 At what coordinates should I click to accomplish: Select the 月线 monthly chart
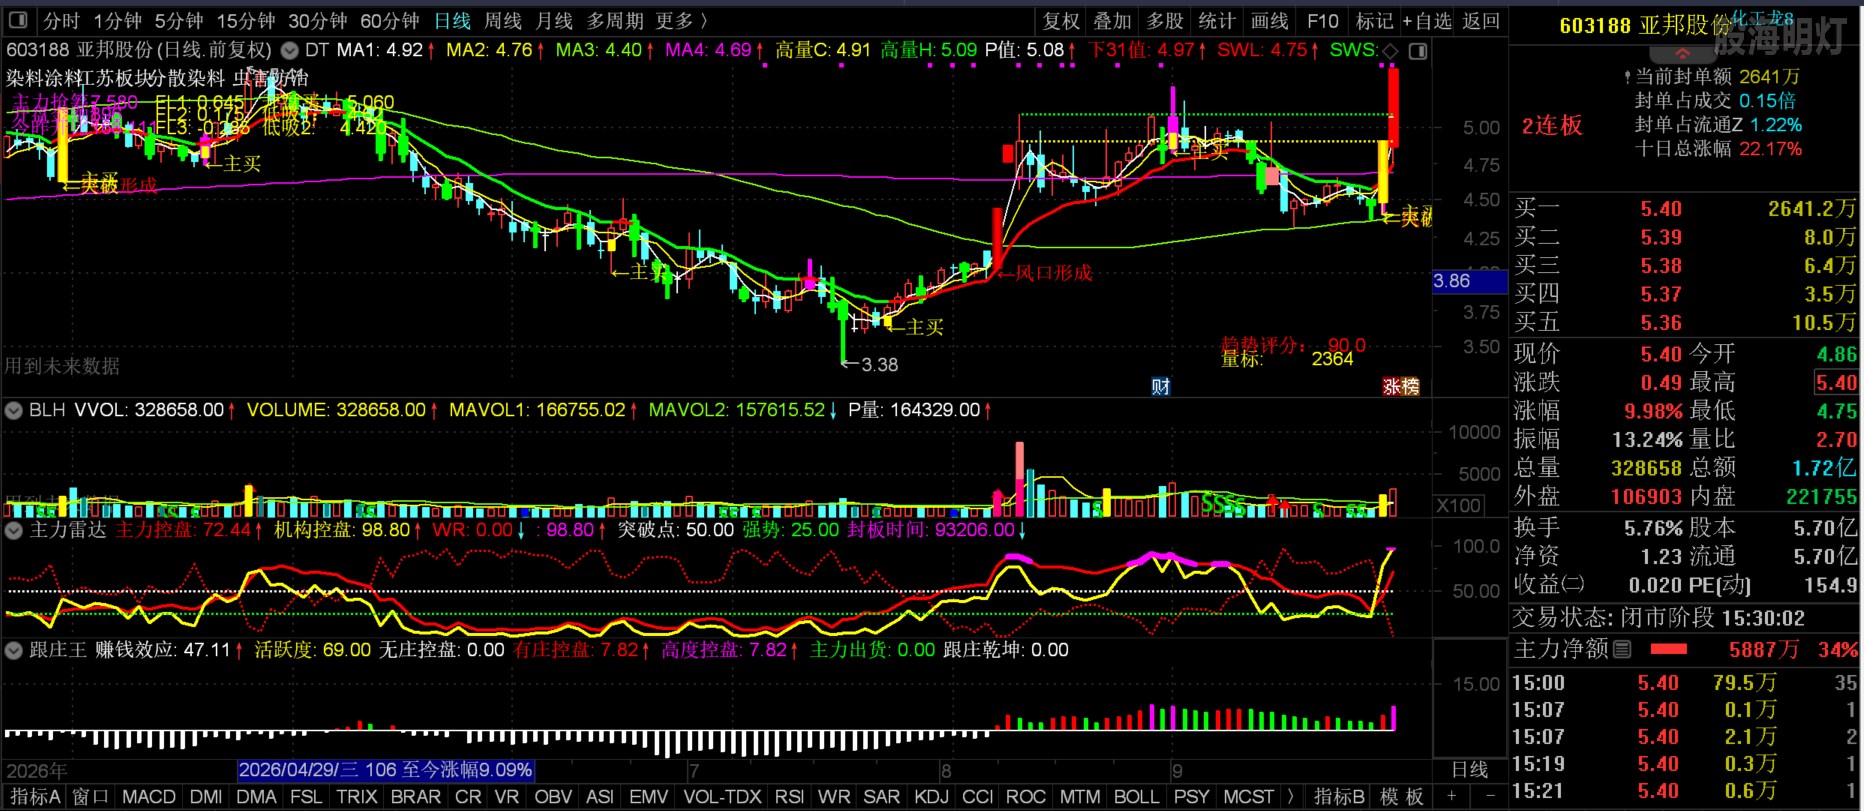[554, 21]
